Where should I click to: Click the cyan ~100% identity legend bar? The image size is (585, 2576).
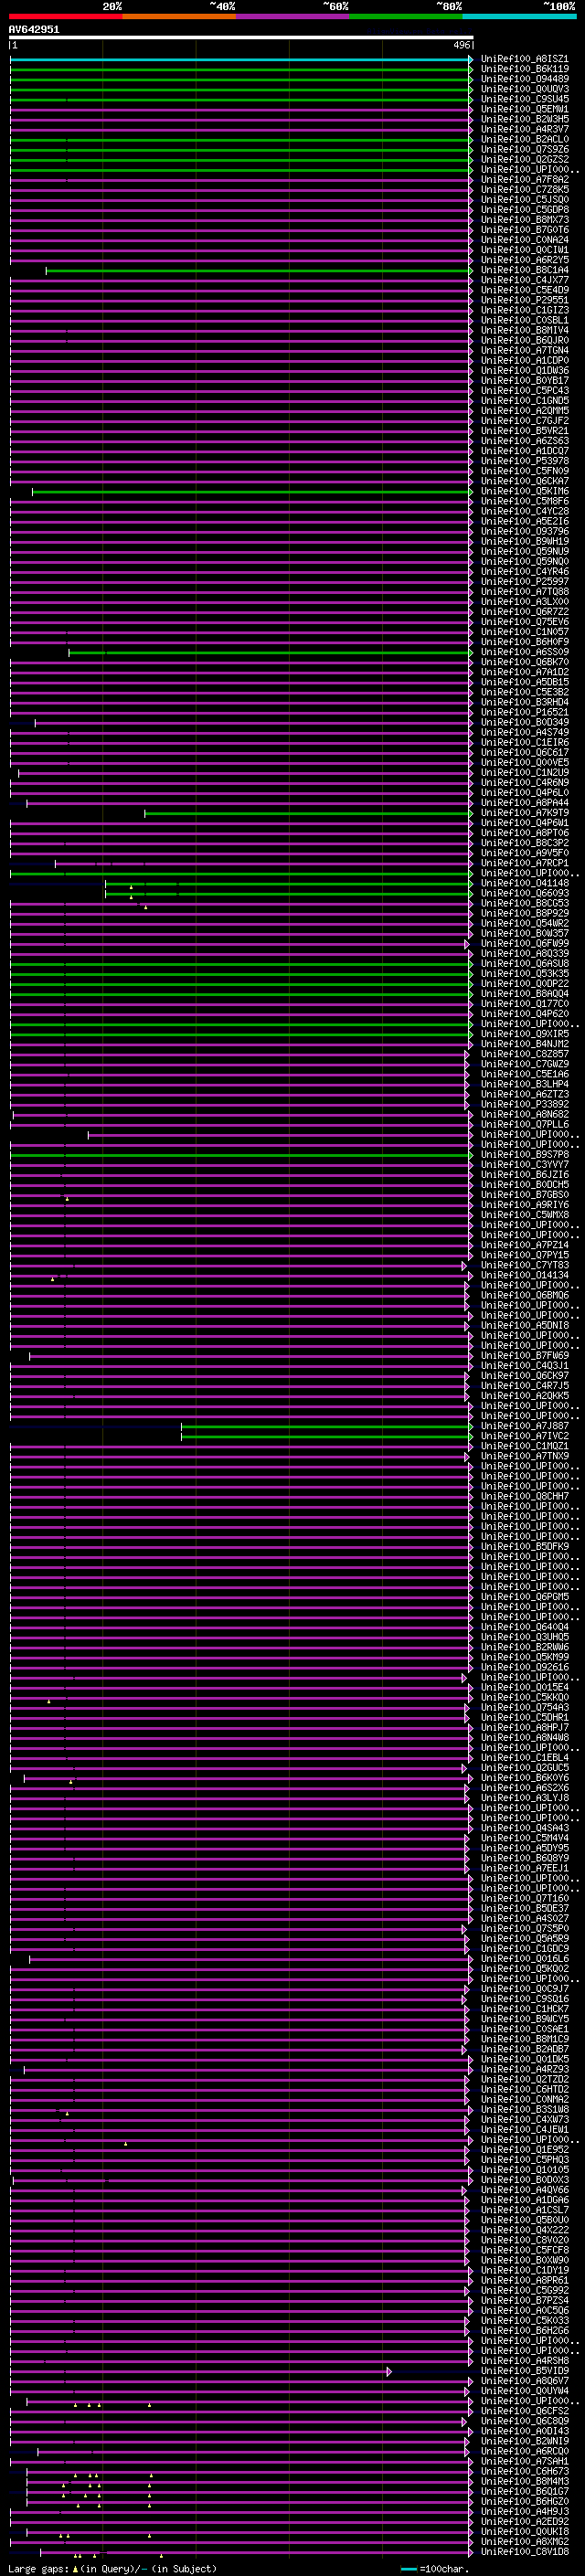[519, 17]
